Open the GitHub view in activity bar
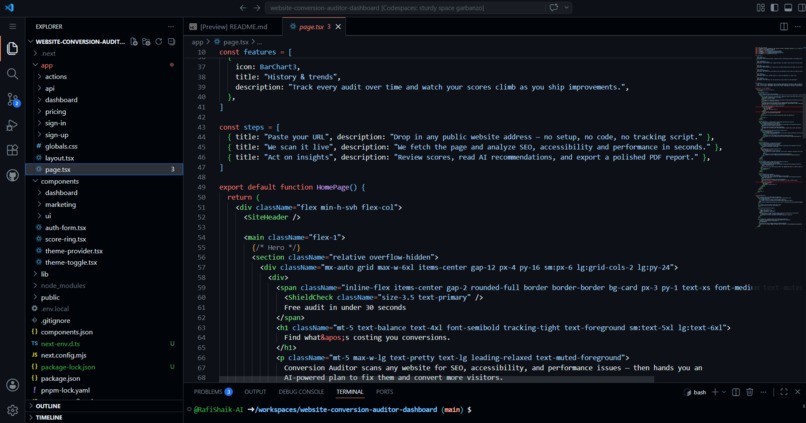Image resolution: width=806 pixels, height=423 pixels. pos(12,176)
